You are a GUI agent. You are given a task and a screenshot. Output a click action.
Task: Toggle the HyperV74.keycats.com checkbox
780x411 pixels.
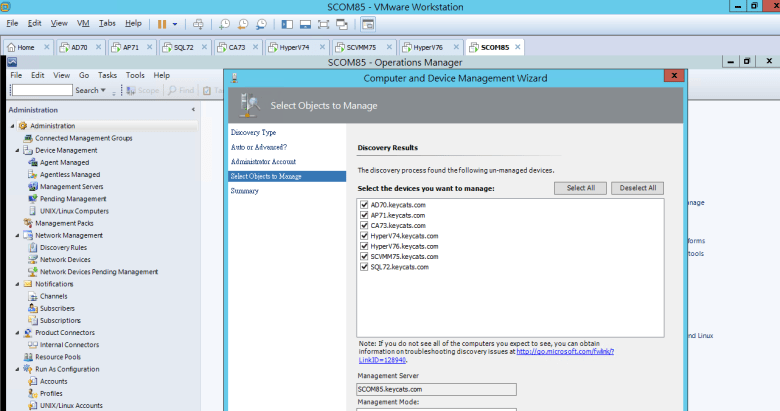coord(363,236)
